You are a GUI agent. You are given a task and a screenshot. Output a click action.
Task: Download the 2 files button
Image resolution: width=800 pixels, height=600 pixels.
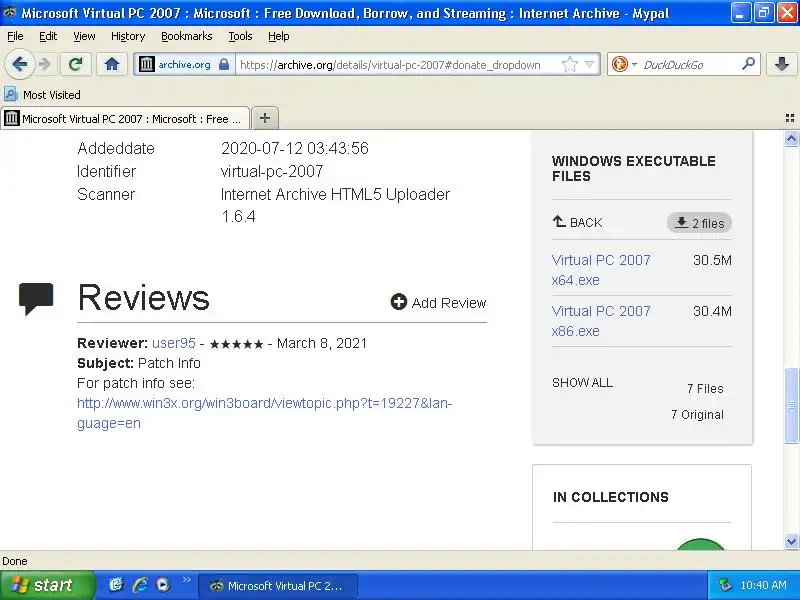[x=699, y=223]
